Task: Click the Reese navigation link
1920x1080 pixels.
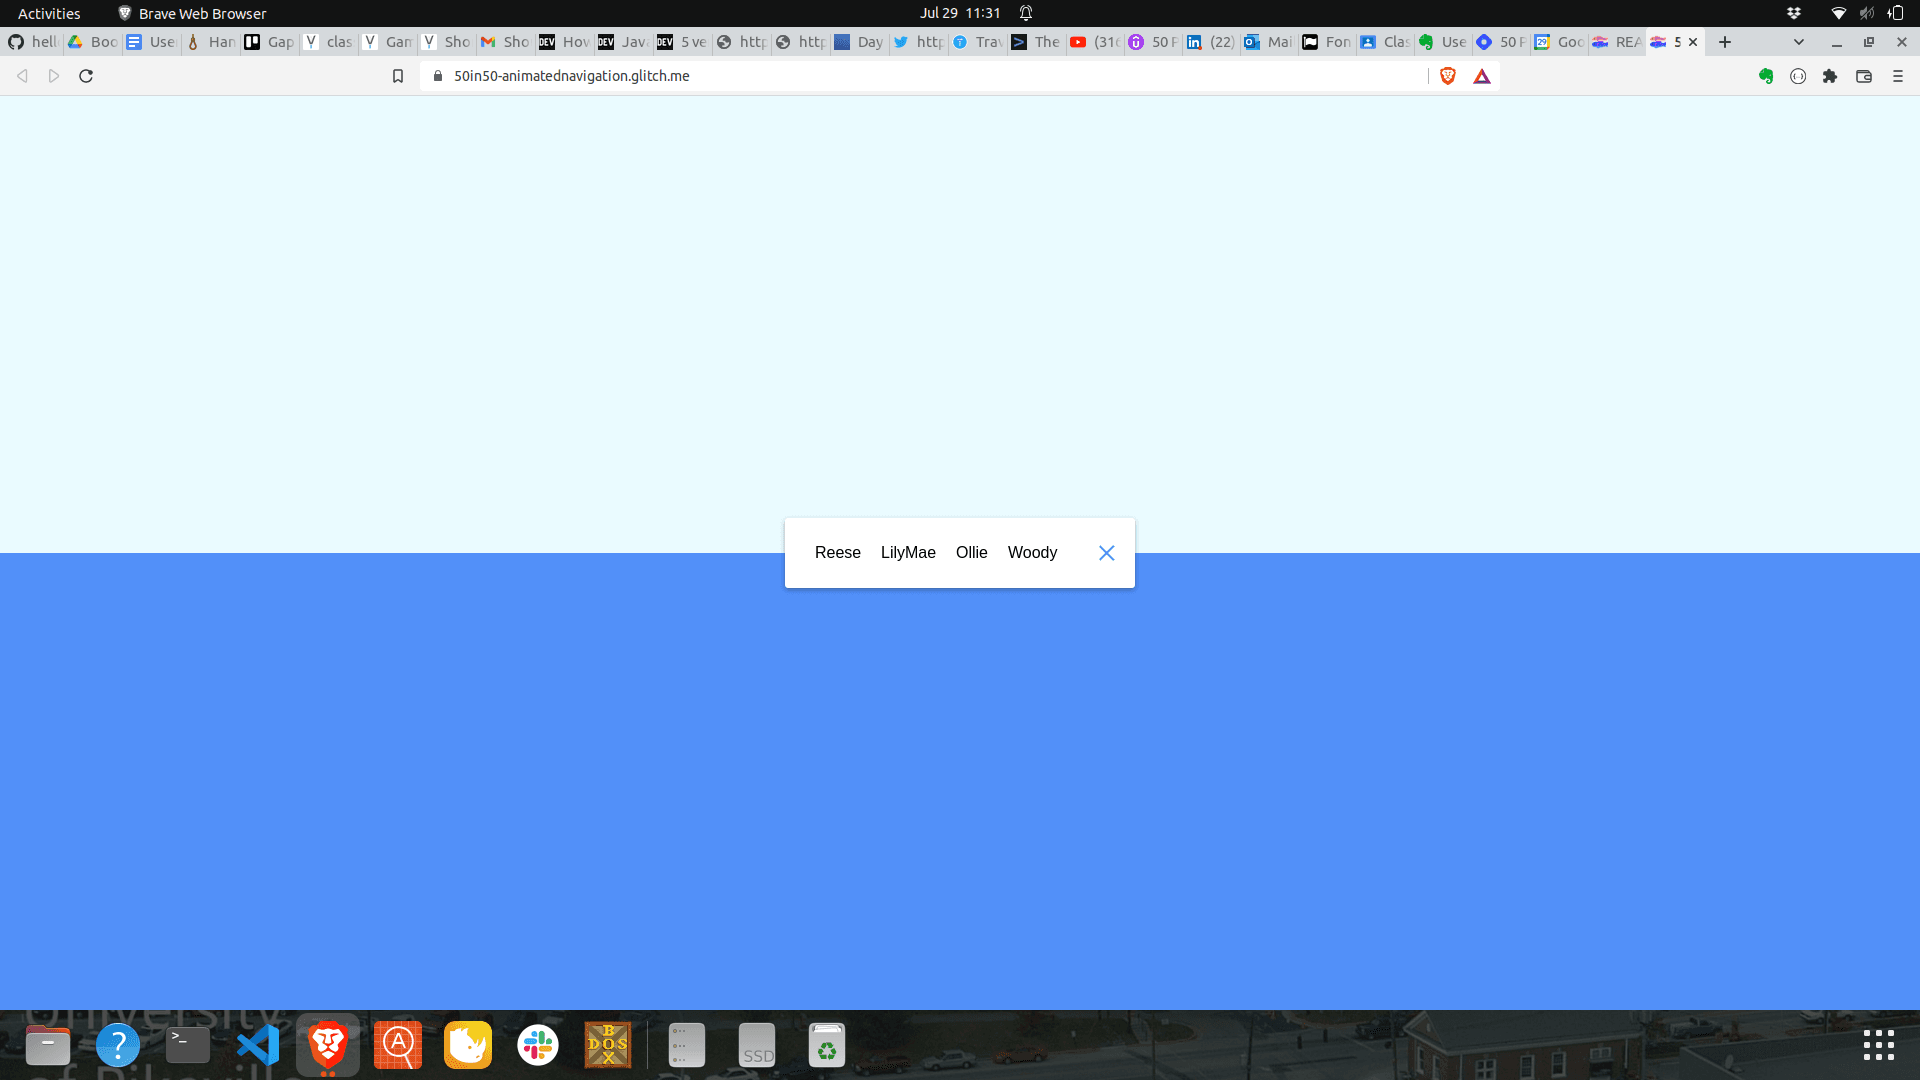Action: [837, 553]
